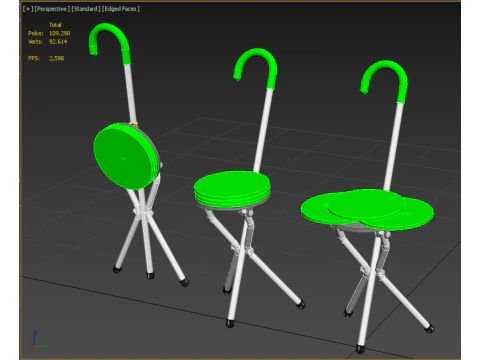Click the Verts: statistics label
Screen dimensions: 480x360
(36, 42)
